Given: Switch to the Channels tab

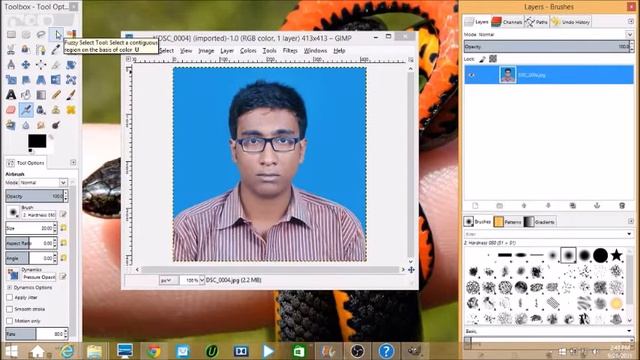Looking at the screenshot, I should coord(507,22).
